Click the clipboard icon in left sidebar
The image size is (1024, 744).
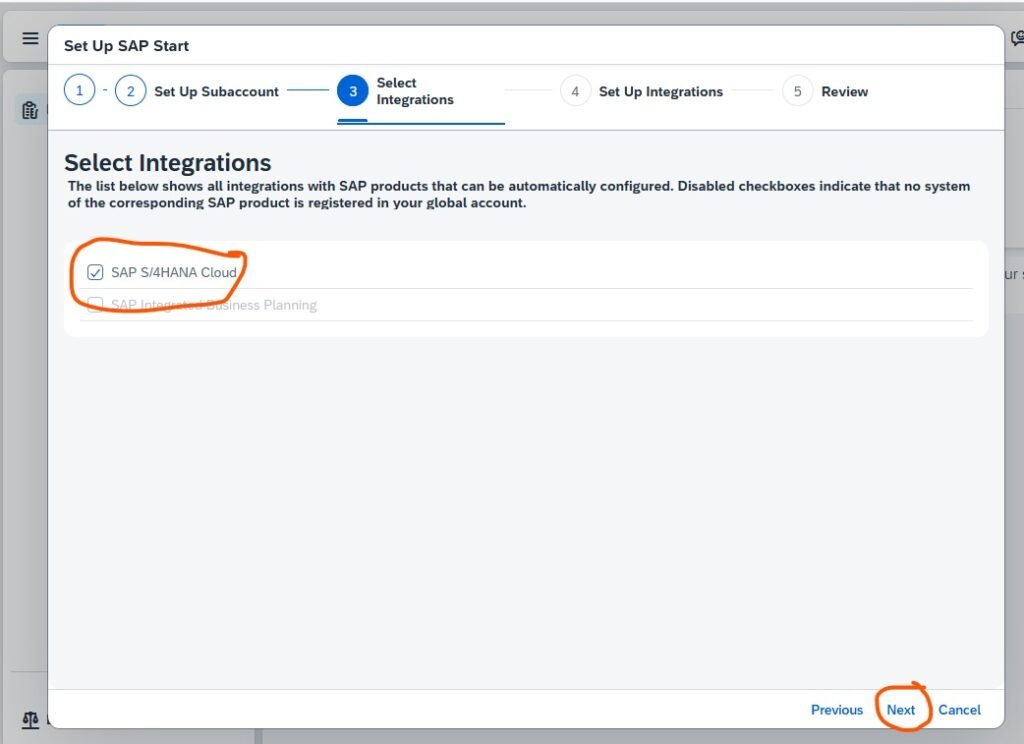pos(30,110)
